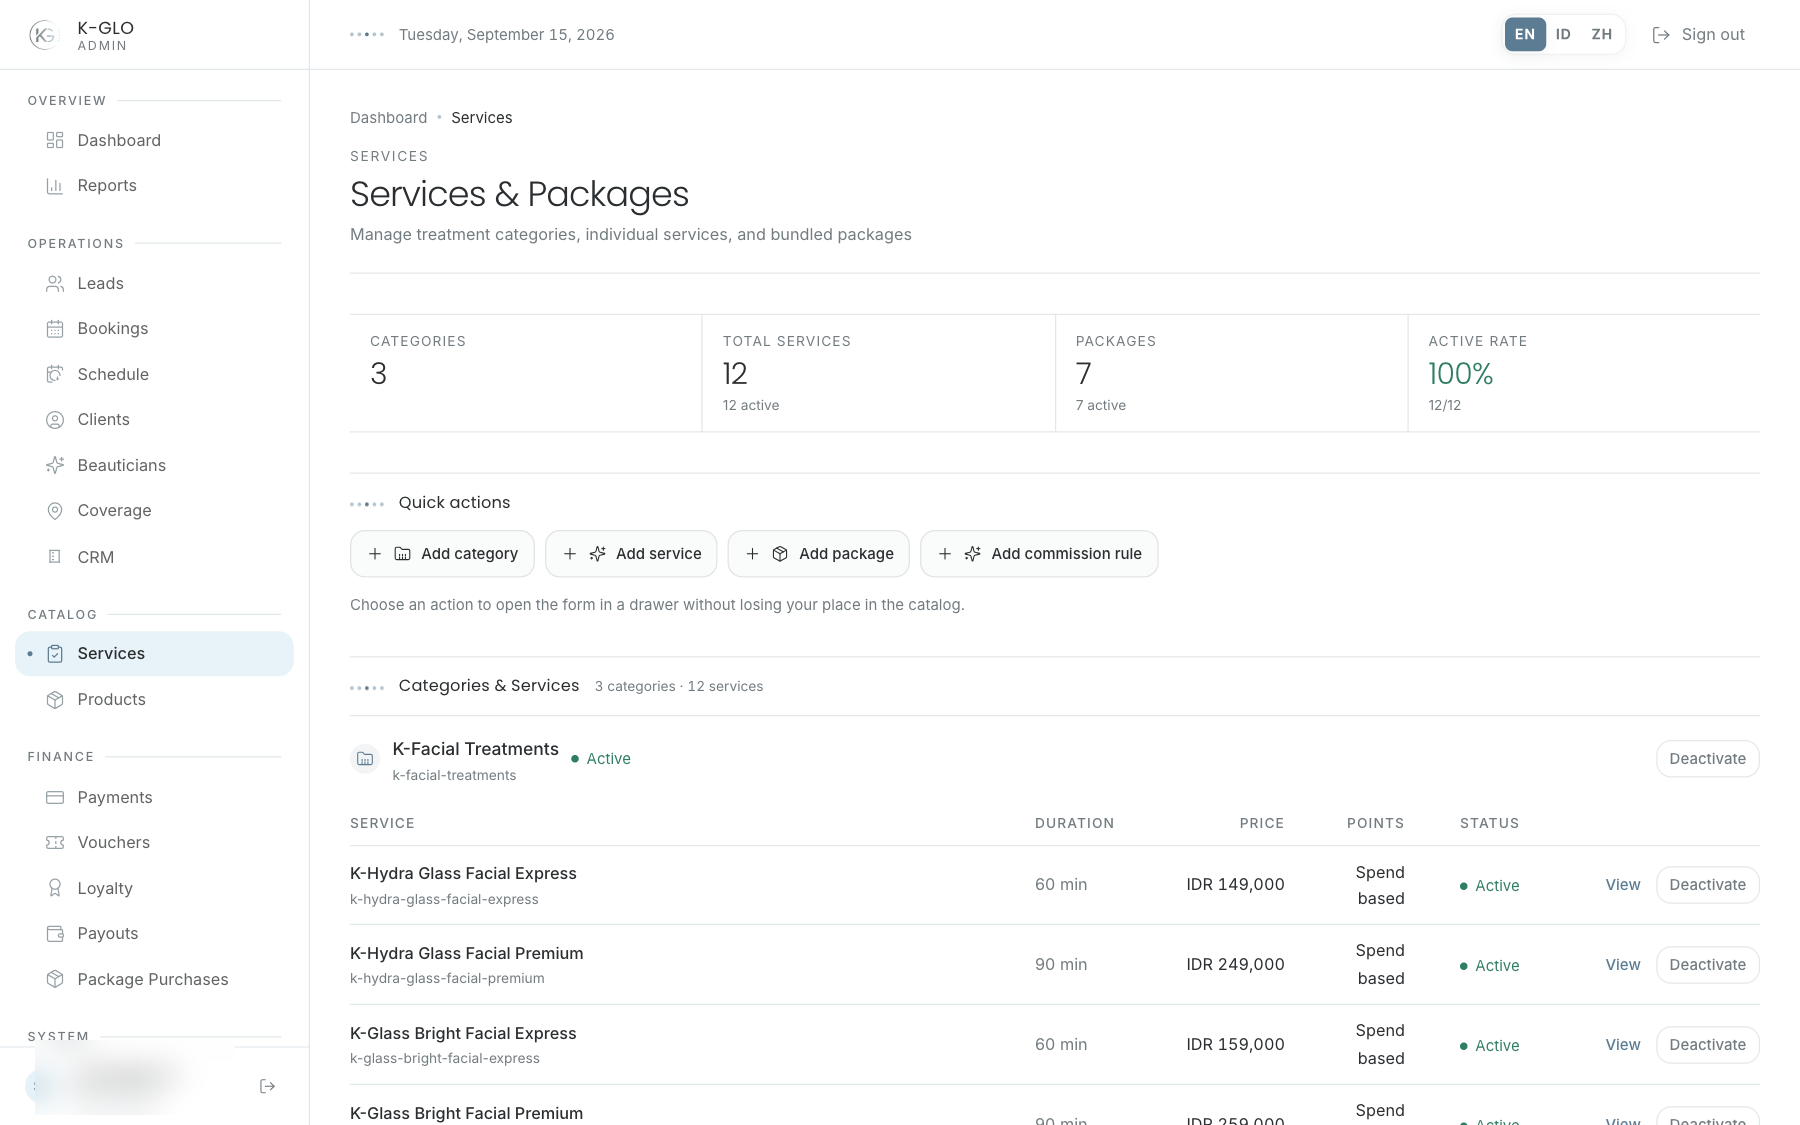The width and height of the screenshot is (1800, 1125).
Task: Open CRM via its sidebar icon
Action: [x=55, y=557]
